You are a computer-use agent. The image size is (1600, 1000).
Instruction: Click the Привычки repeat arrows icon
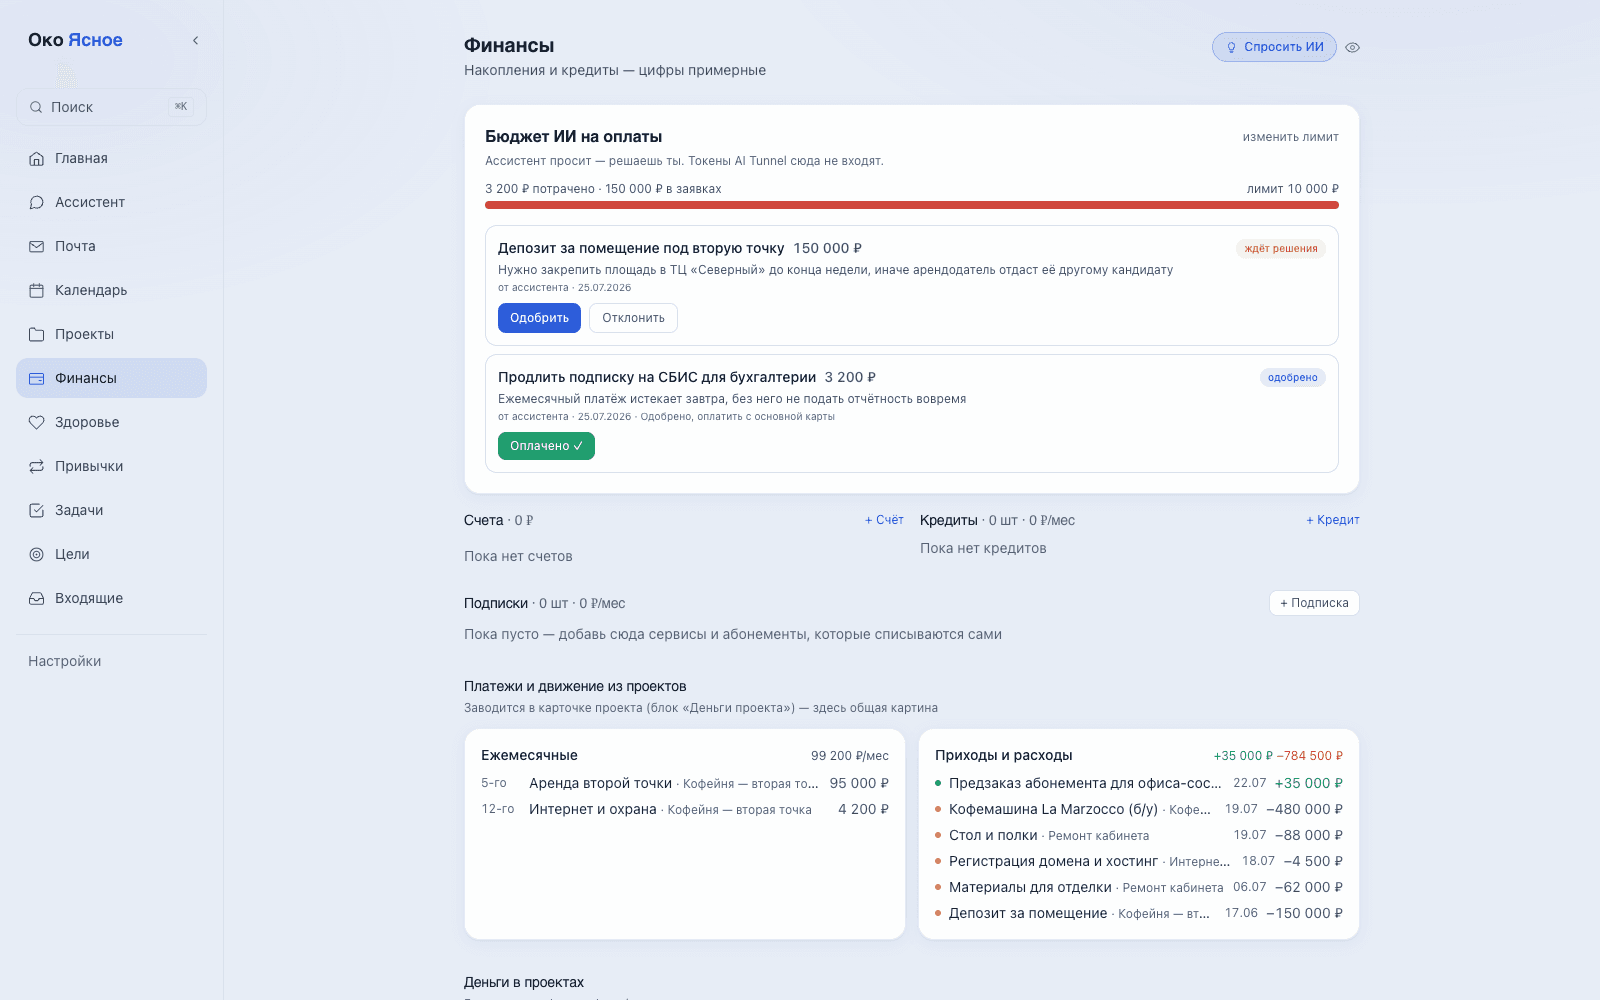tap(37, 466)
